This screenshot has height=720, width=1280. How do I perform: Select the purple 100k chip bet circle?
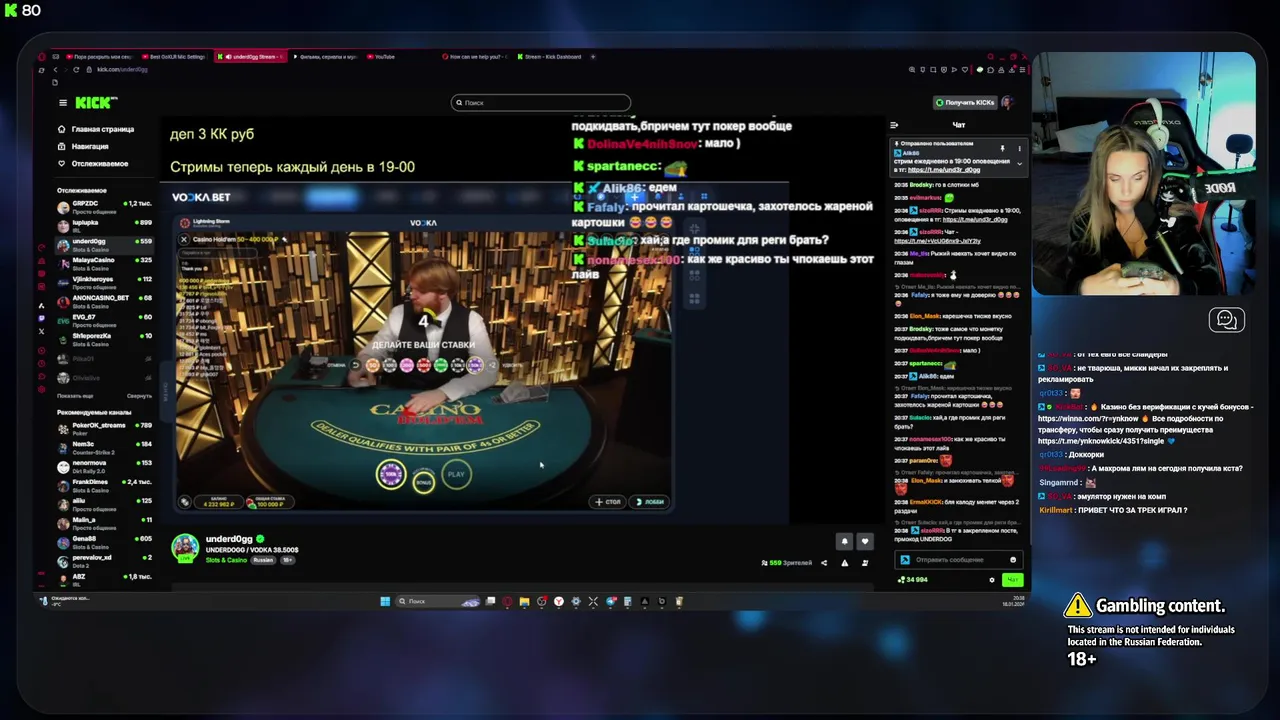point(391,475)
